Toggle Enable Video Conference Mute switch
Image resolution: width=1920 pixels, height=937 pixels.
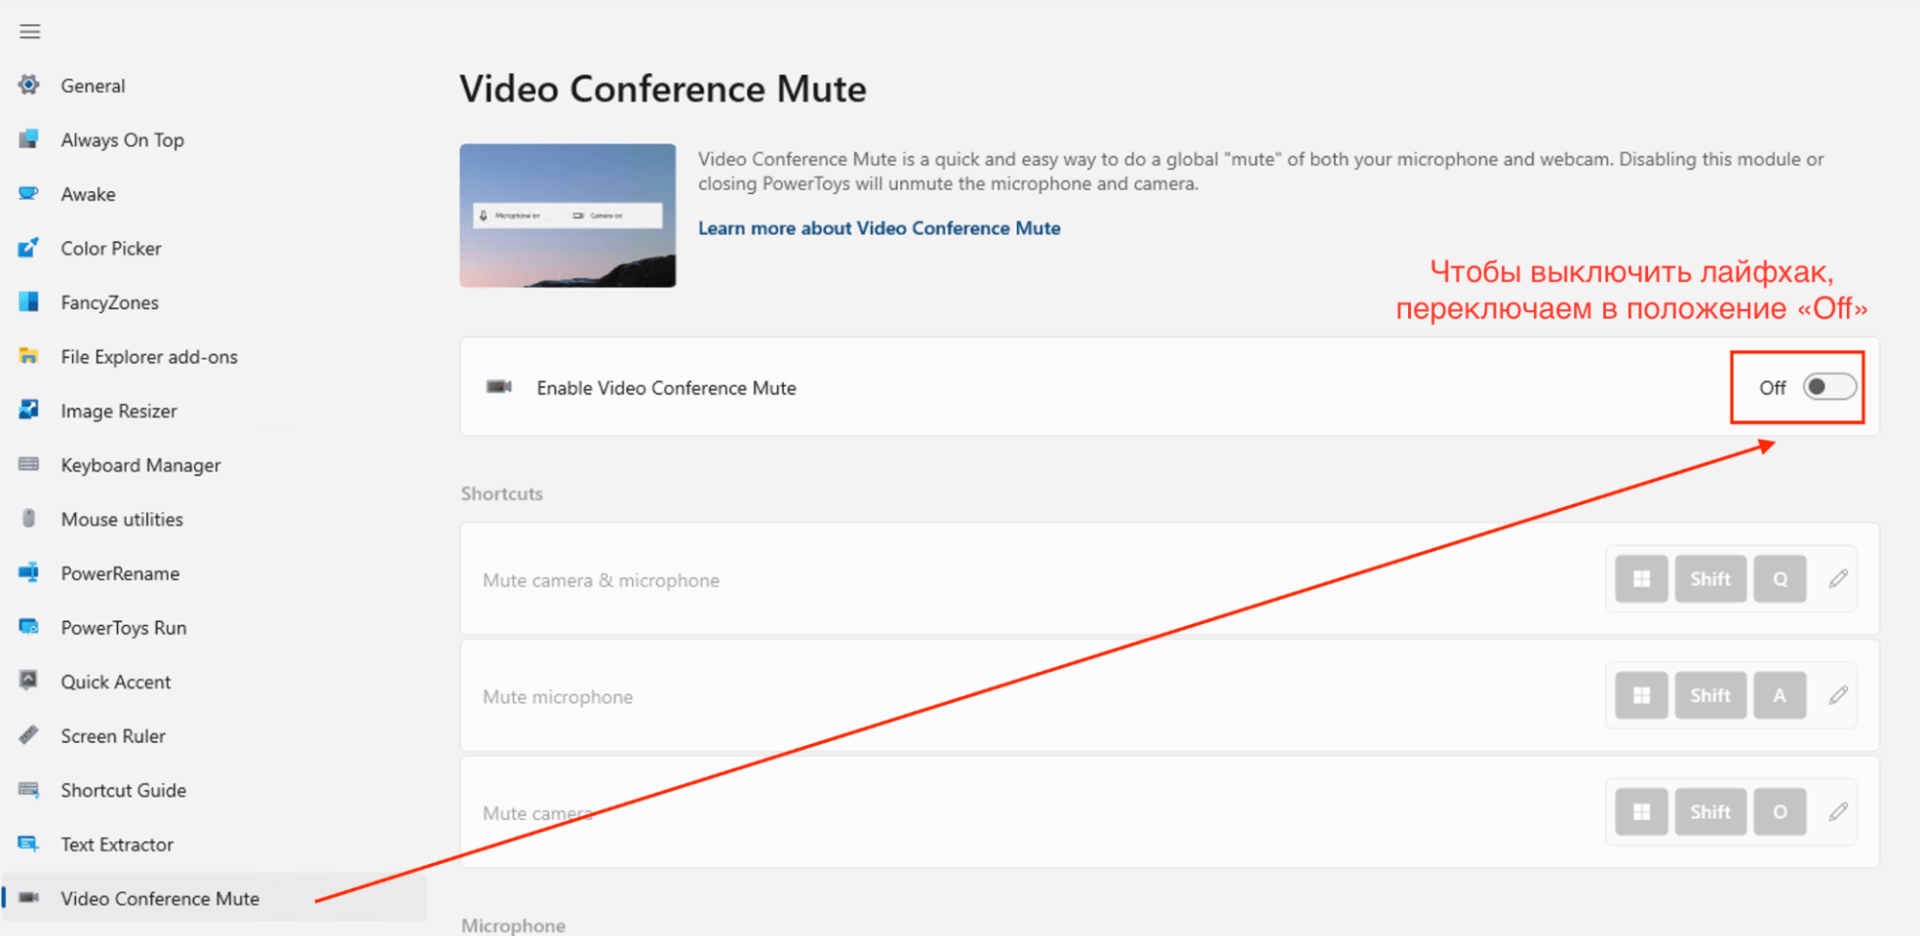click(x=1829, y=387)
